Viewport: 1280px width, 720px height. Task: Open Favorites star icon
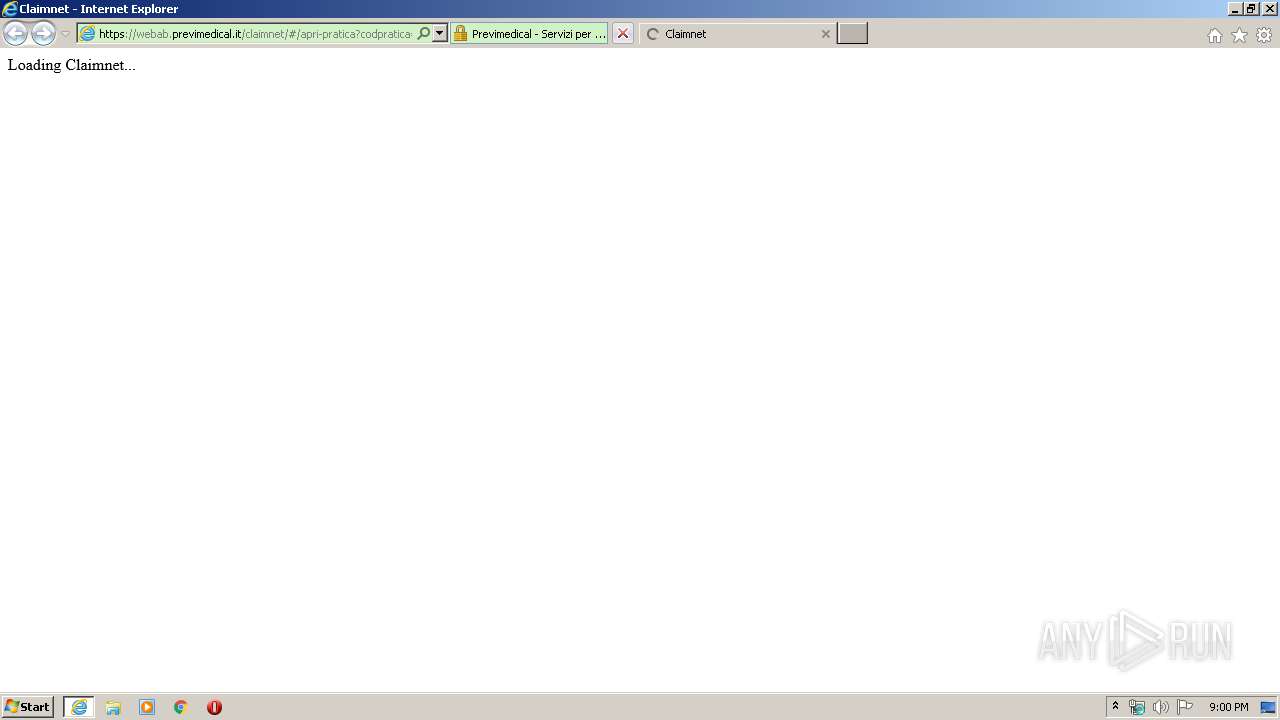tap(1239, 35)
